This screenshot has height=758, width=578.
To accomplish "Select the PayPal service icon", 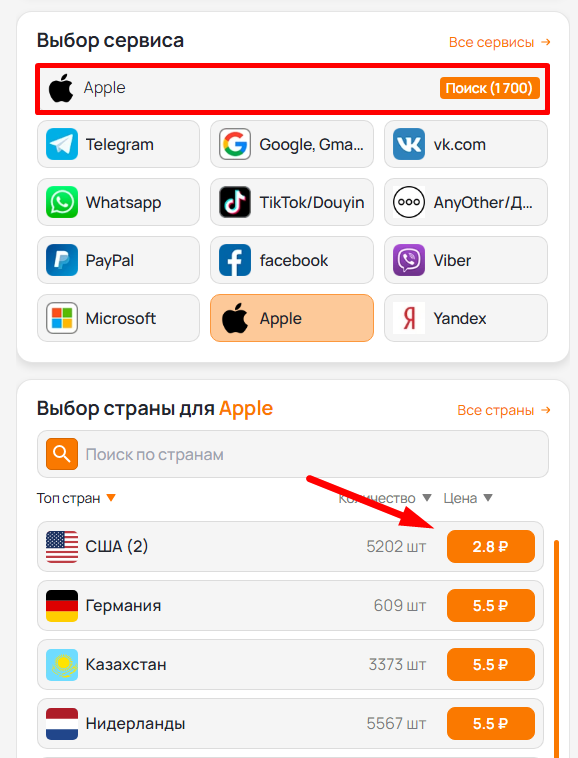I will (62, 260).
